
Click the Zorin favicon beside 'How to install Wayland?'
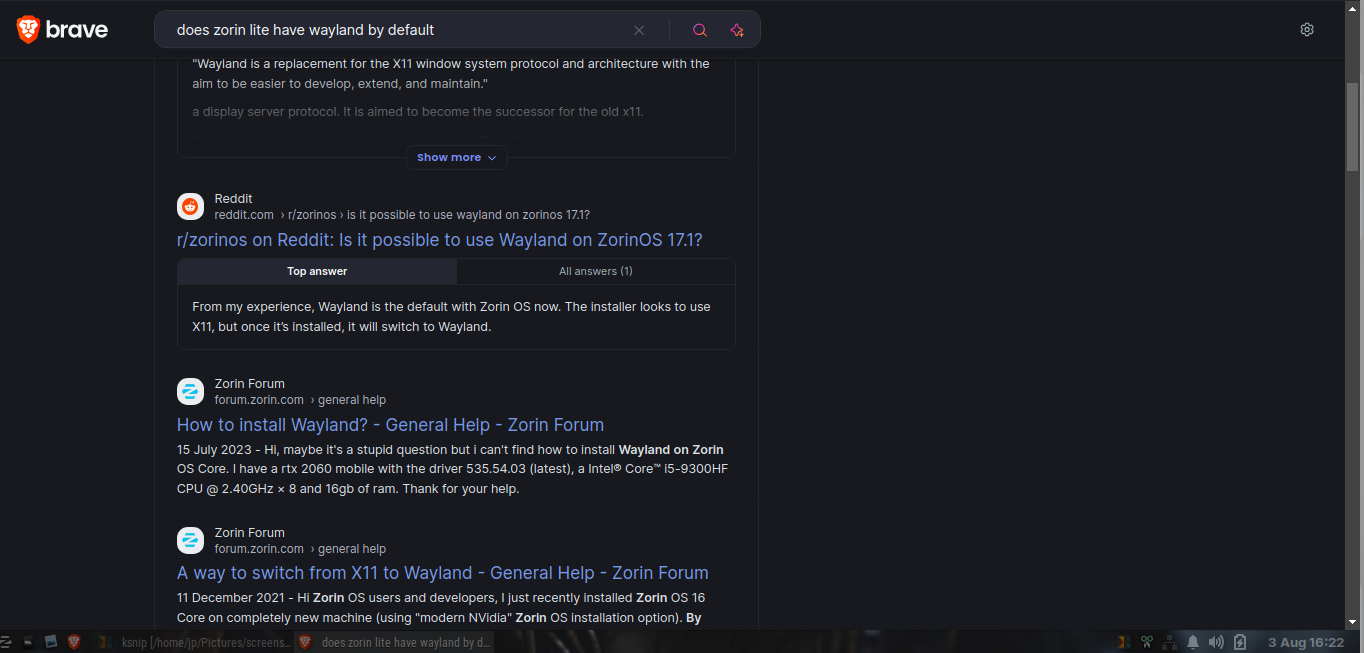(x=190, y=392)
